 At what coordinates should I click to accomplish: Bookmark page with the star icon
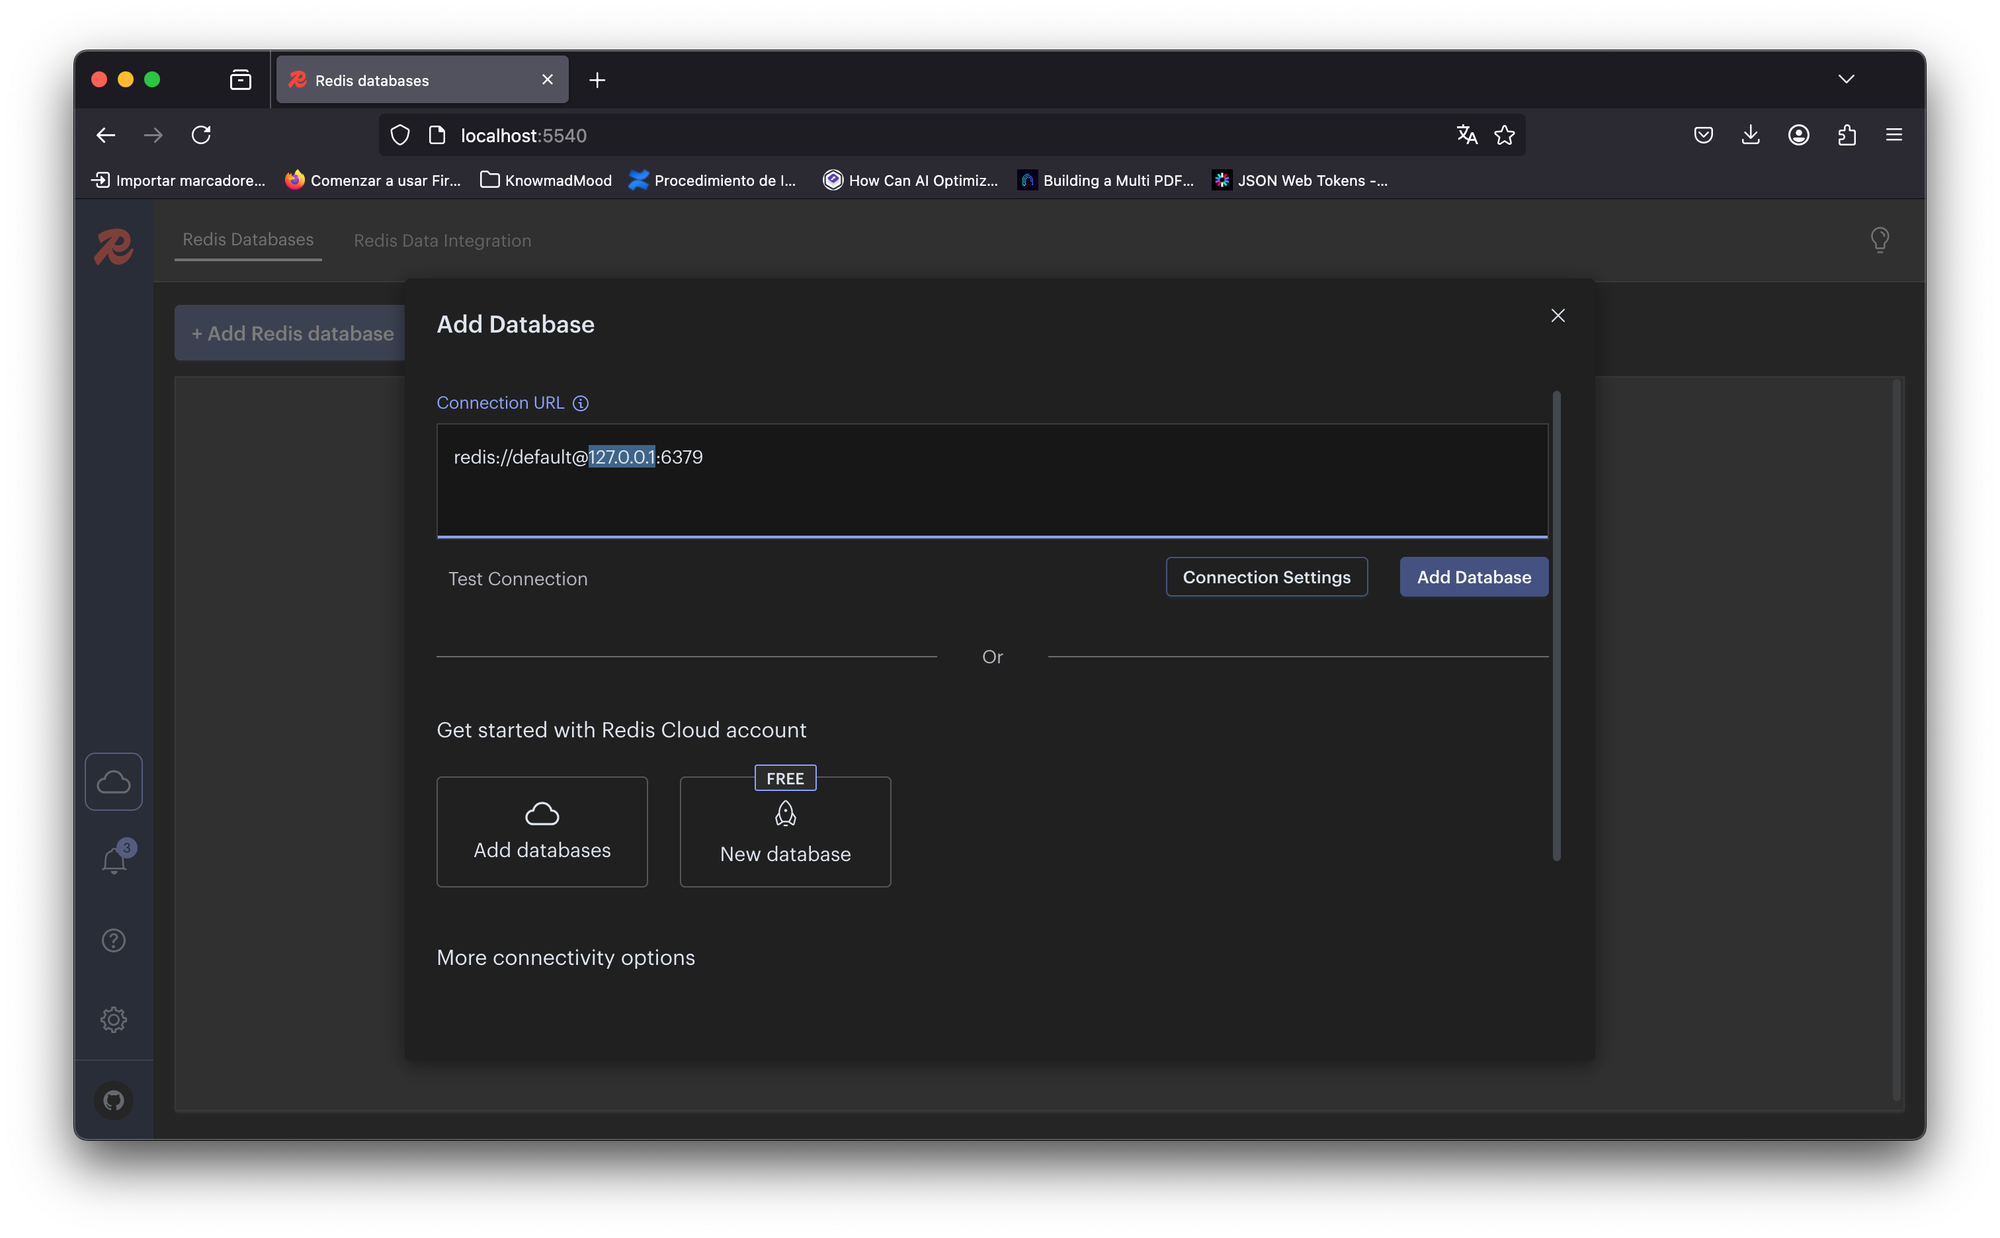pyautogui.click(x=1504, y=135)
